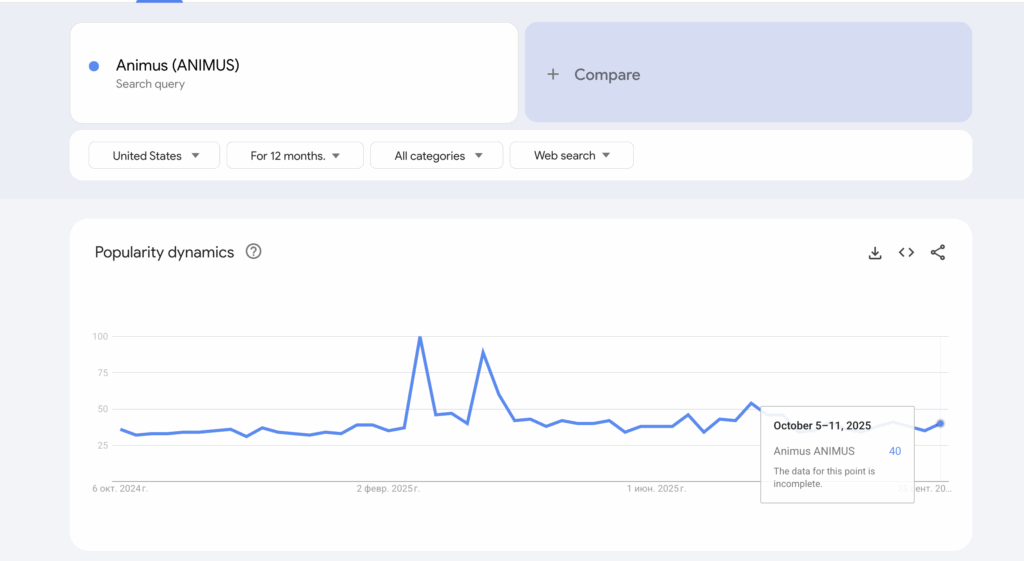
Task: Click the second-highest peak on the chart line
Action: click(x=483, y=352)
